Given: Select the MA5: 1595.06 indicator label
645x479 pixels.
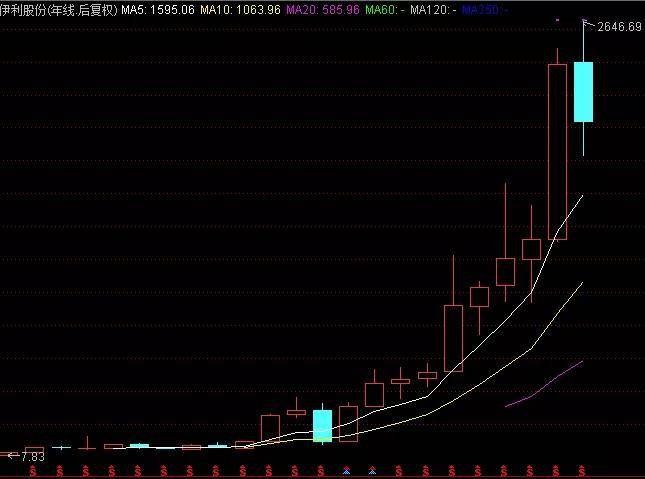Looking at the screenshot, I should (x=158, y=10).
